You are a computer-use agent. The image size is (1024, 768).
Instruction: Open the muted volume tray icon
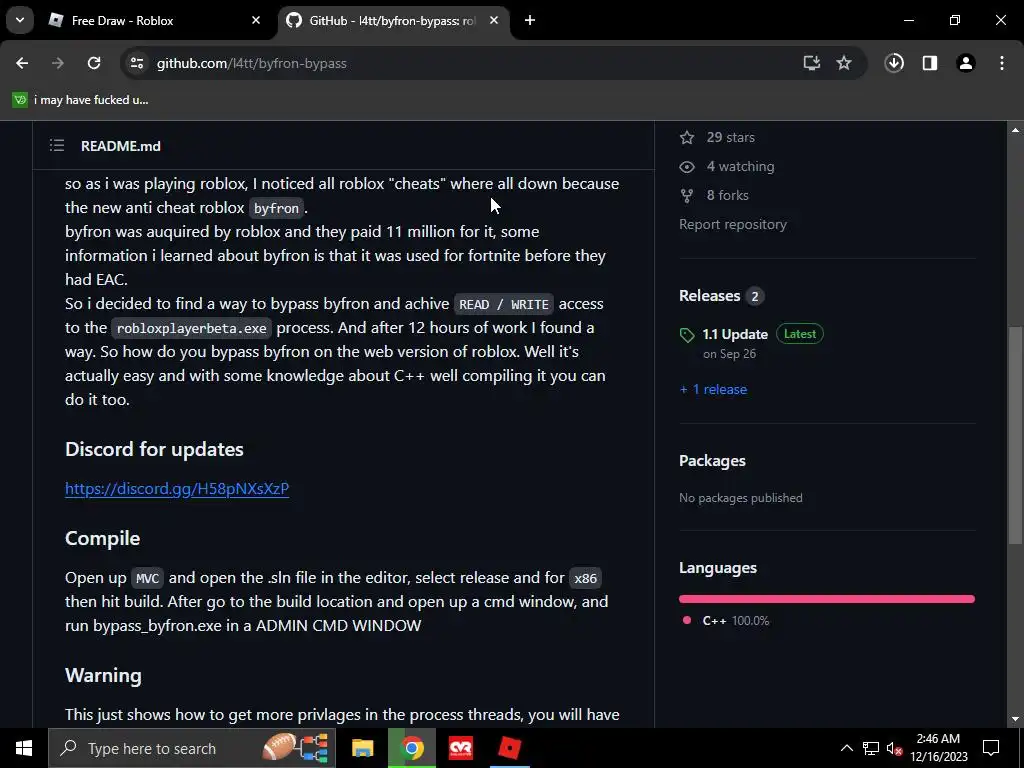[895, 748]
